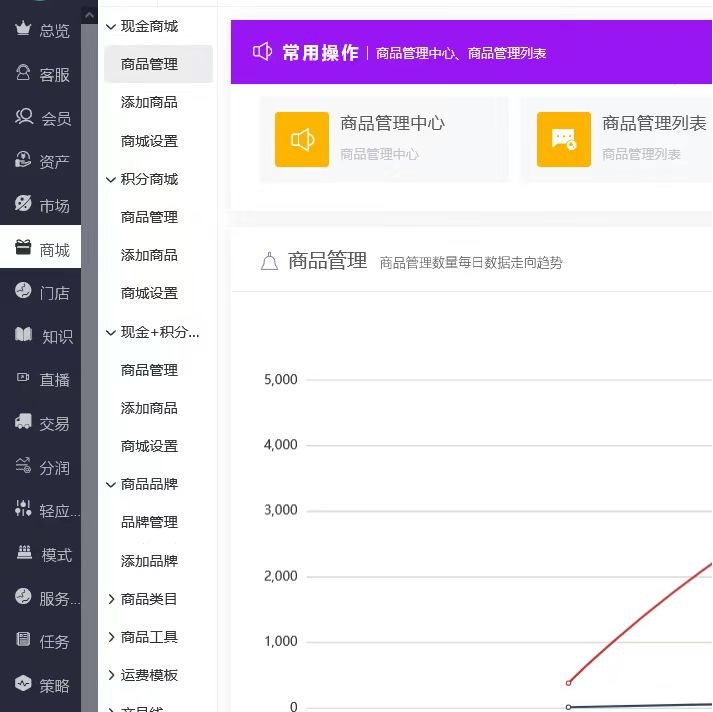
Task: Open 添加商品 under 现金+积分
Action: pos(149,408)
